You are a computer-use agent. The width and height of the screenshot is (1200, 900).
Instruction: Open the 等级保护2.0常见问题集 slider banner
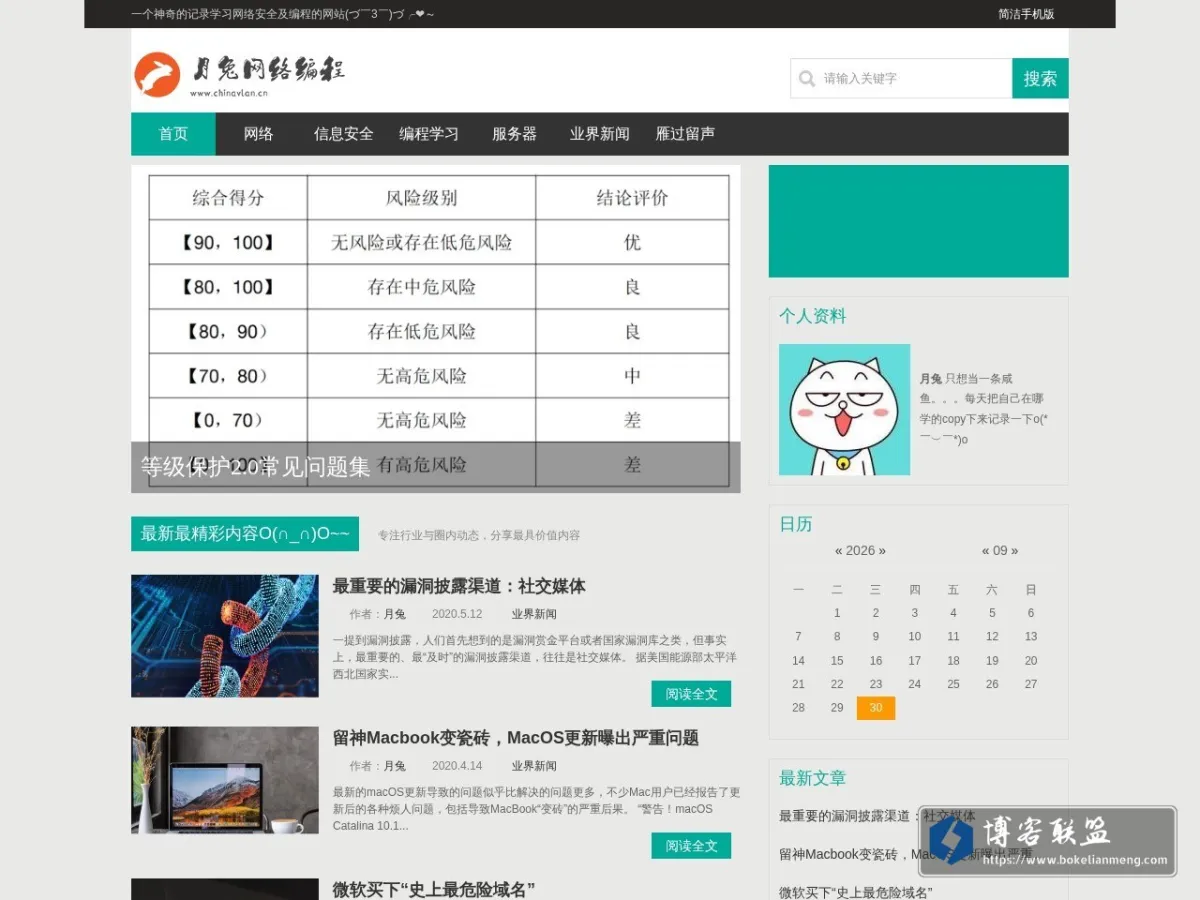coord(436,329)
